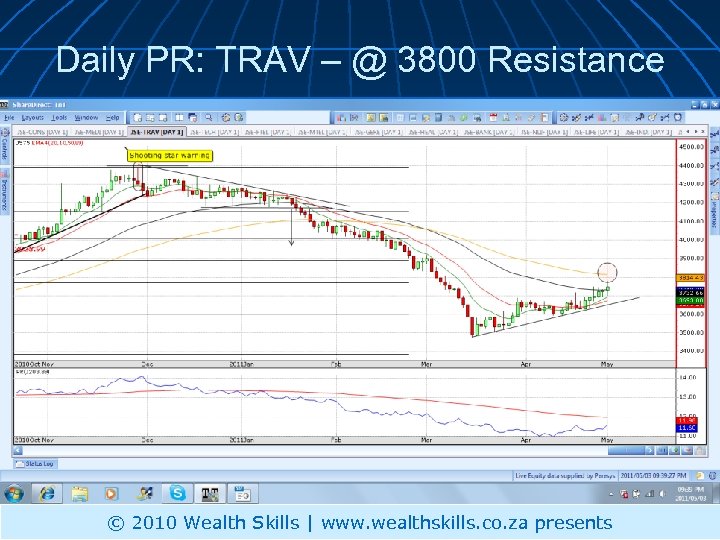Open the File menu
Viewport: 720px width, 540px height.
9,118
